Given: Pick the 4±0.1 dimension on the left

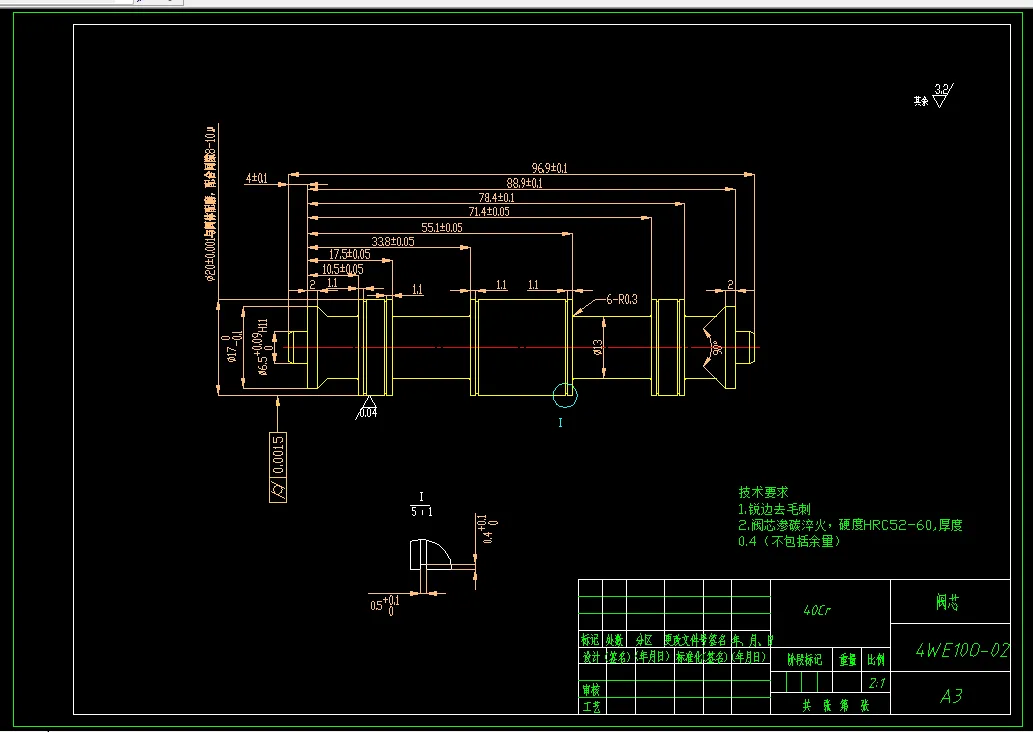Looking at the screenshot, I should (256, 178).
